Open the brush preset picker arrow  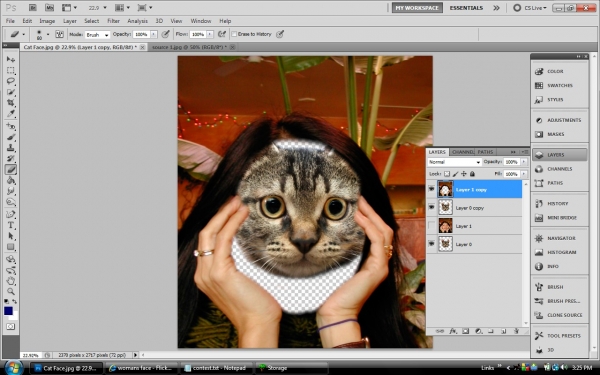tap(48, 34)
